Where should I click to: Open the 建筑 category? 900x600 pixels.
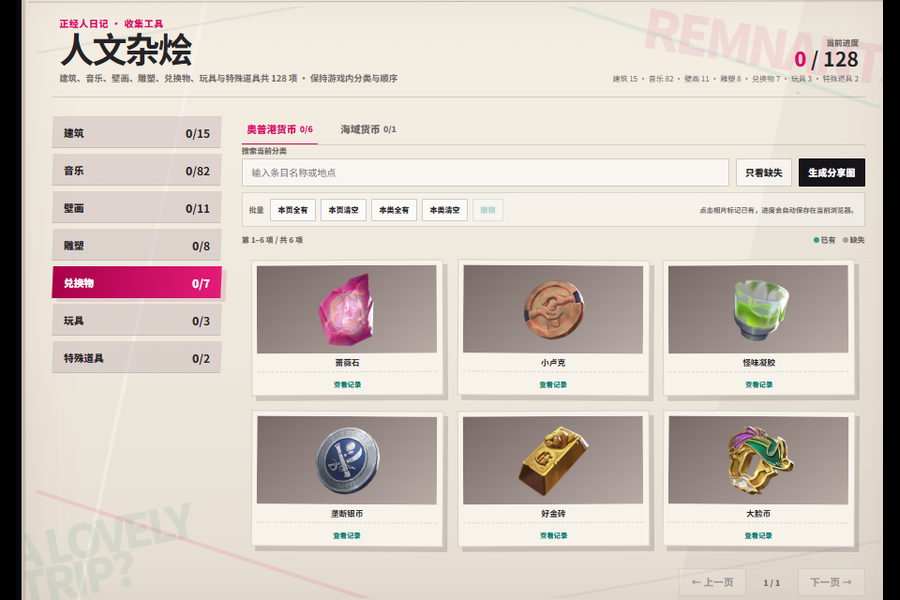137,133
